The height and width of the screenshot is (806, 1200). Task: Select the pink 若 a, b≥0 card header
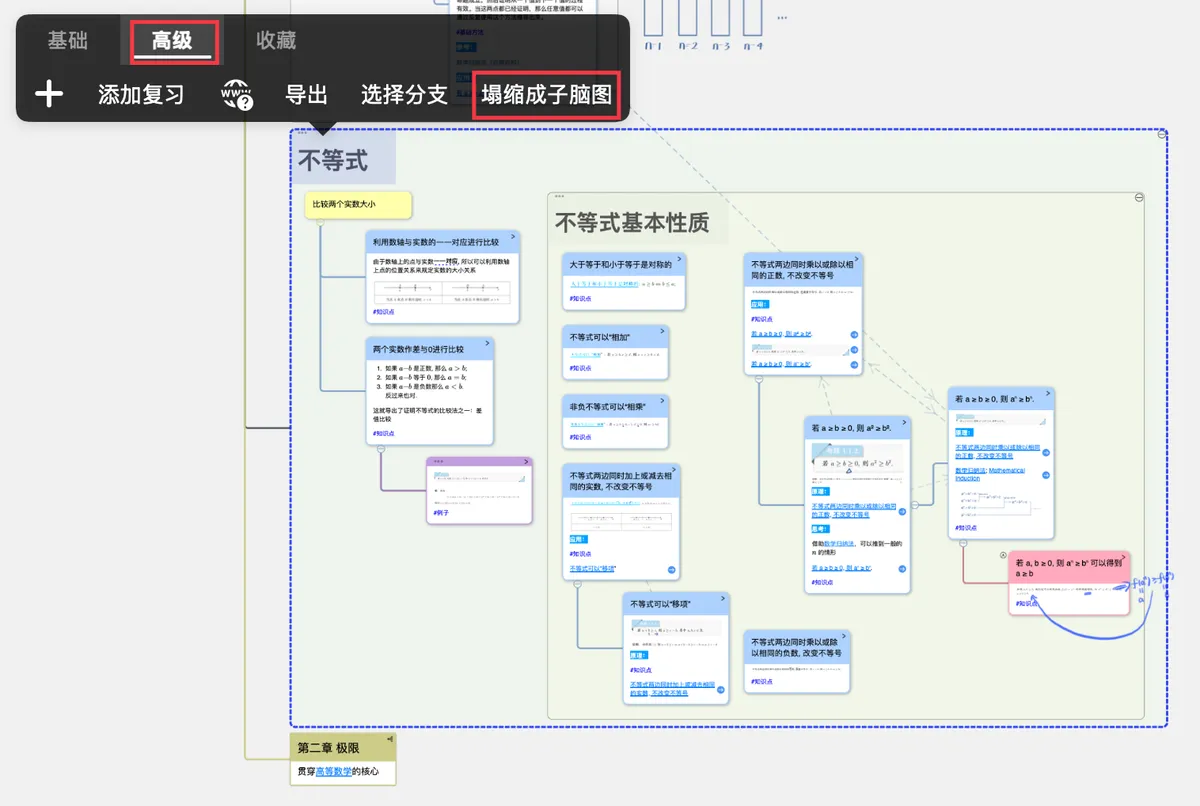1069,568
